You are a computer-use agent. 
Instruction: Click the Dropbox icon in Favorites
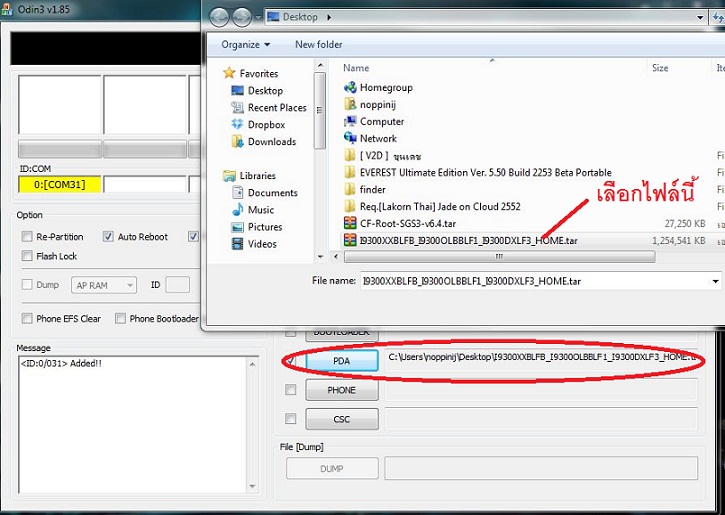click(x=237, y=124)
